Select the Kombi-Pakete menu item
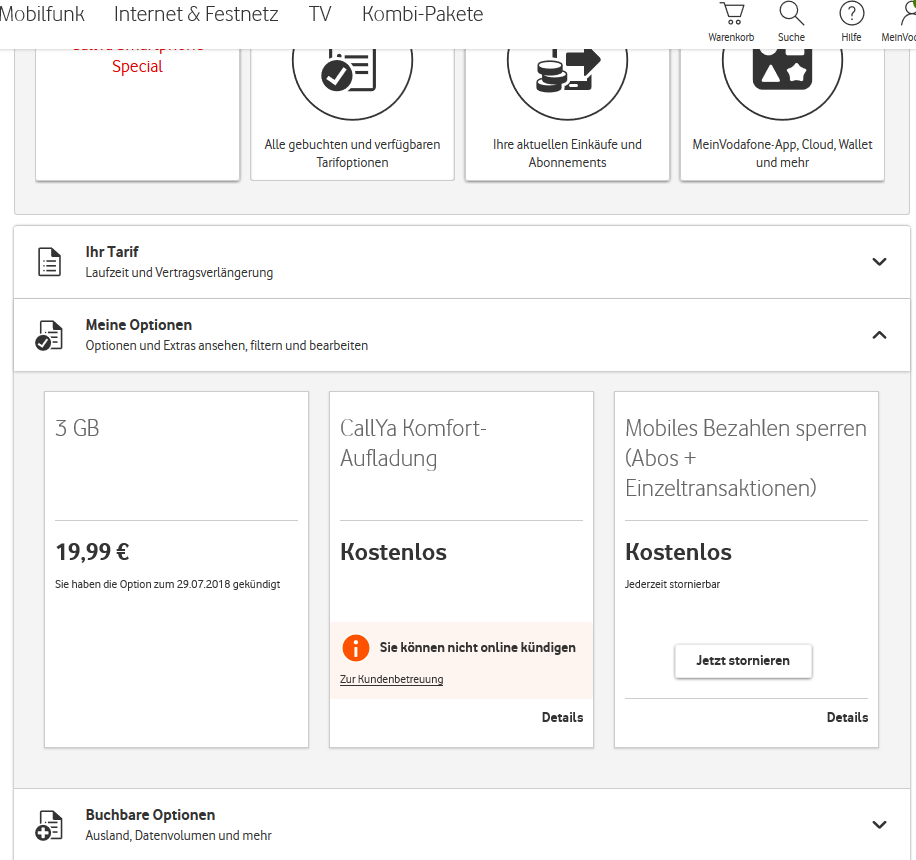This screenshot has height=860, width=916. tap(422, 14)
